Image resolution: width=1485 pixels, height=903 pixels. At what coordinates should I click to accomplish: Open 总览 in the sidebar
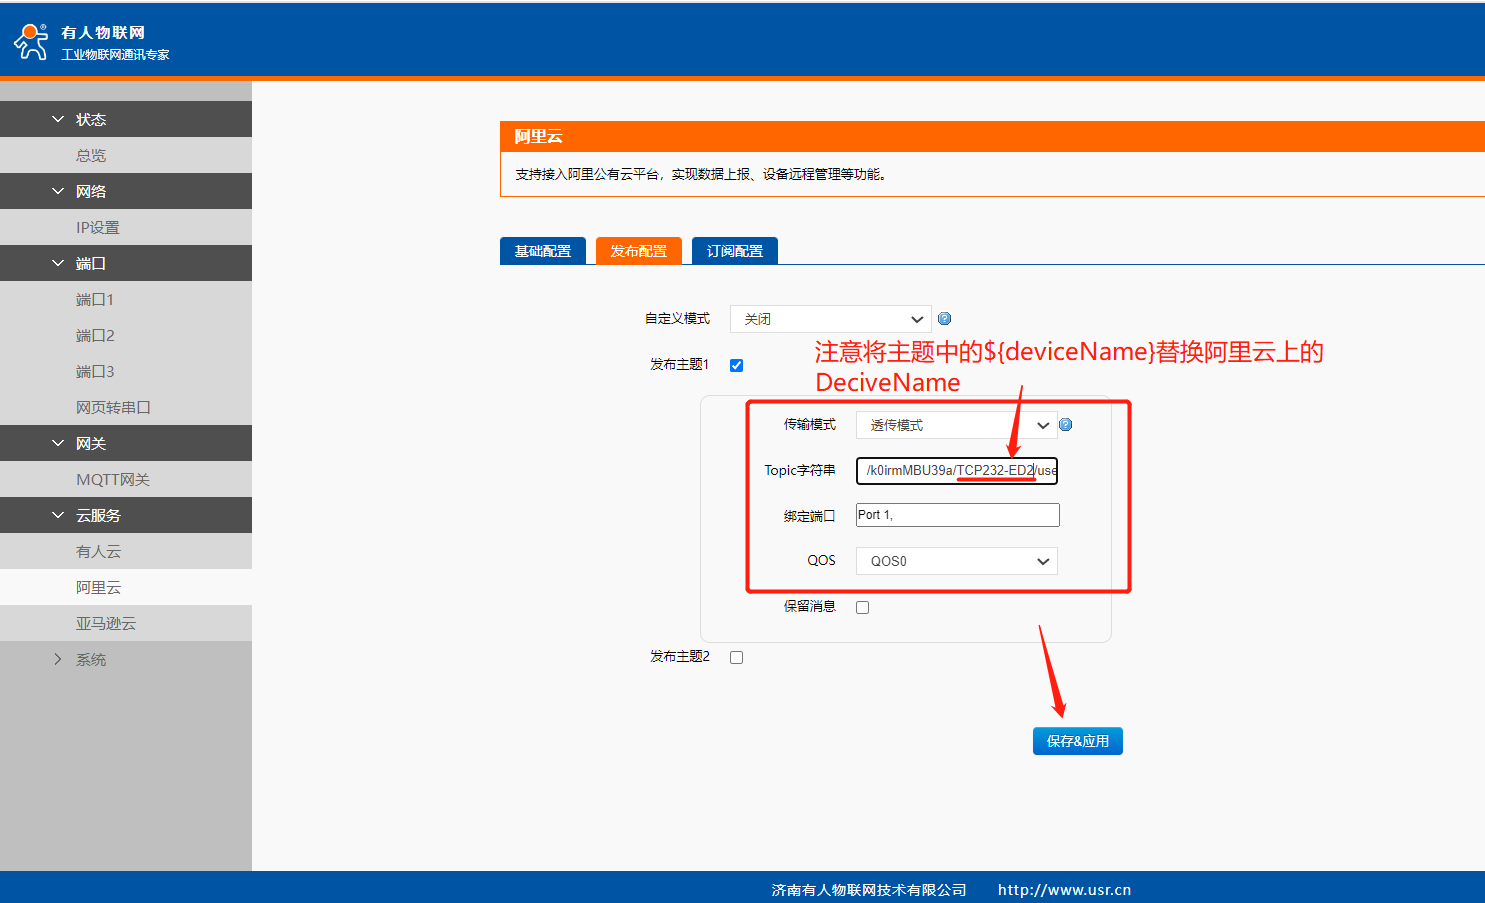pos(126,155)
